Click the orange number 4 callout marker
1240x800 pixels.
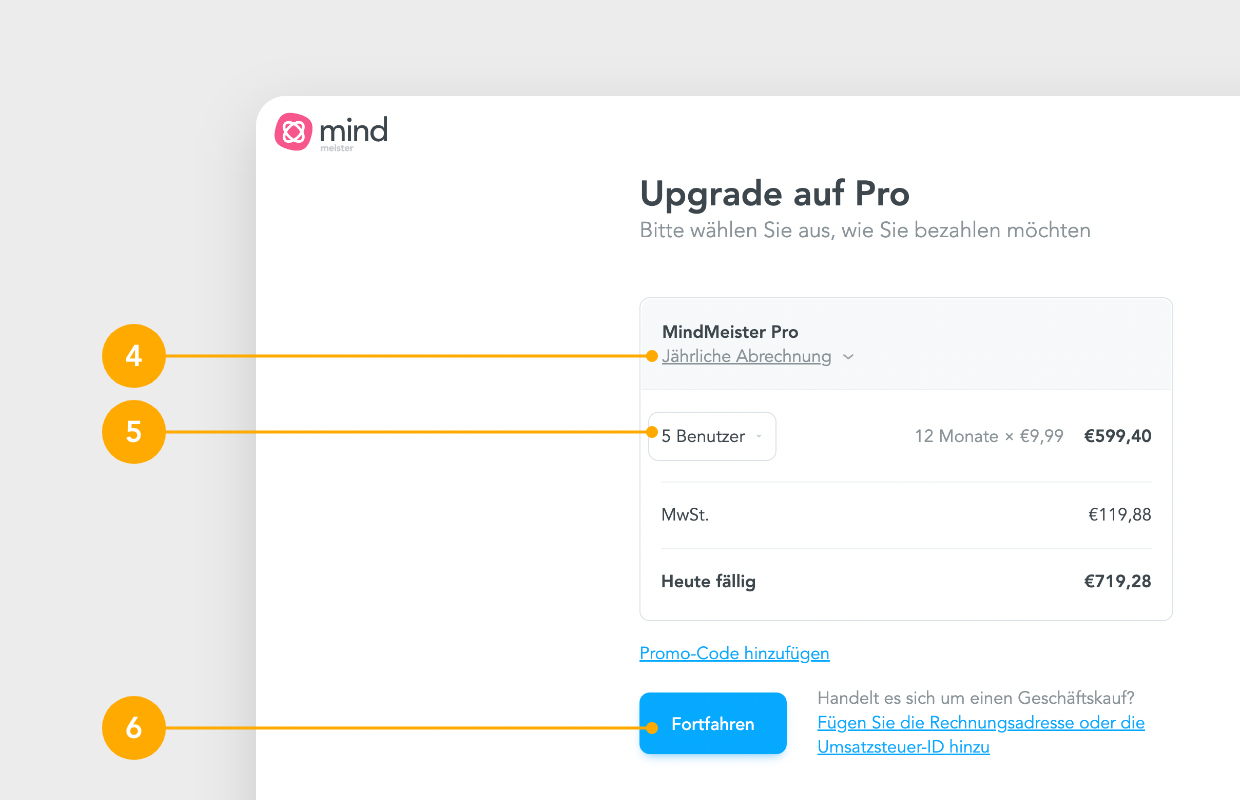[134, 356]
